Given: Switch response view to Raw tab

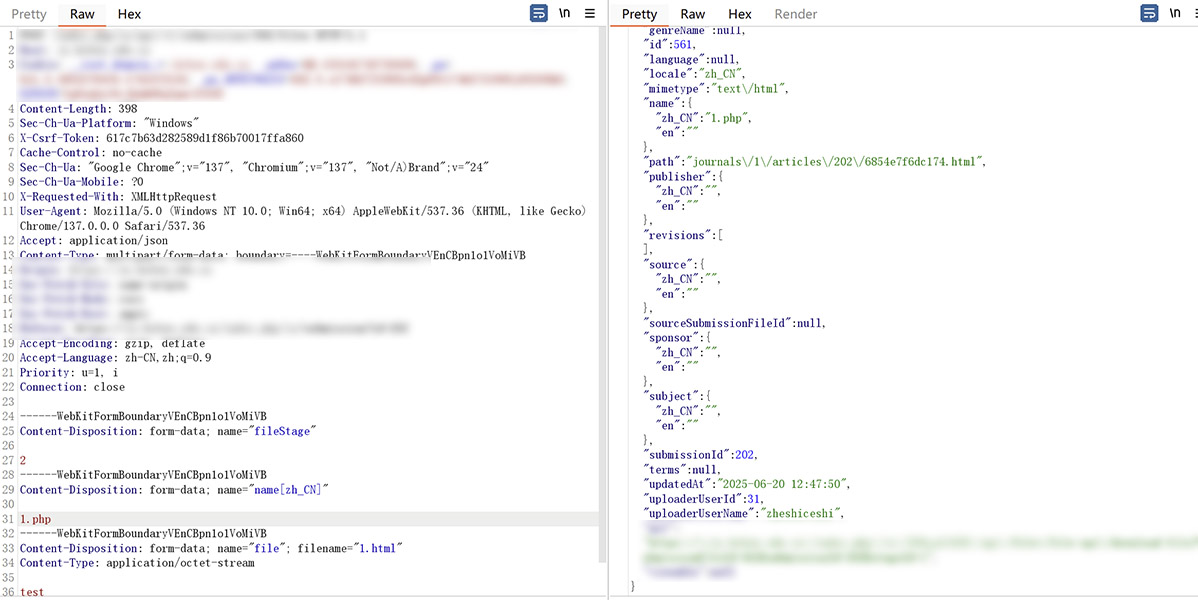Looking at the screenshot, I should click(692, 14).
